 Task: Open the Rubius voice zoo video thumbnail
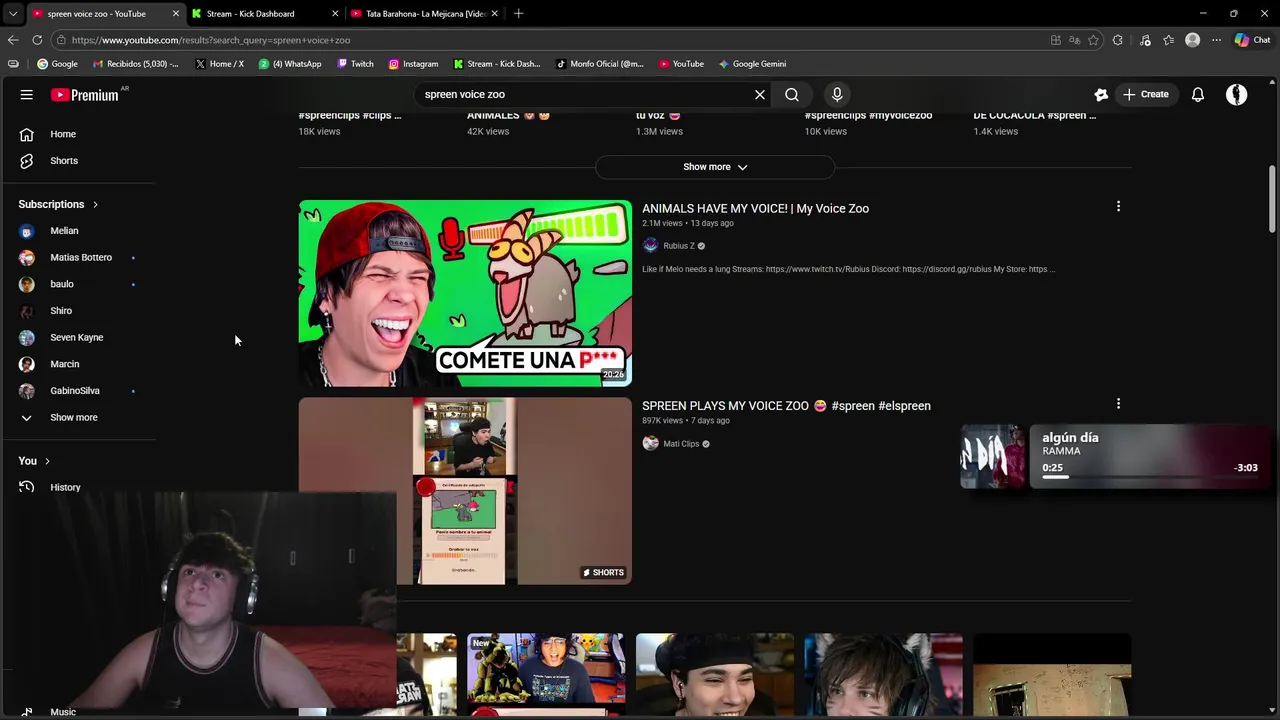point(465,293)
